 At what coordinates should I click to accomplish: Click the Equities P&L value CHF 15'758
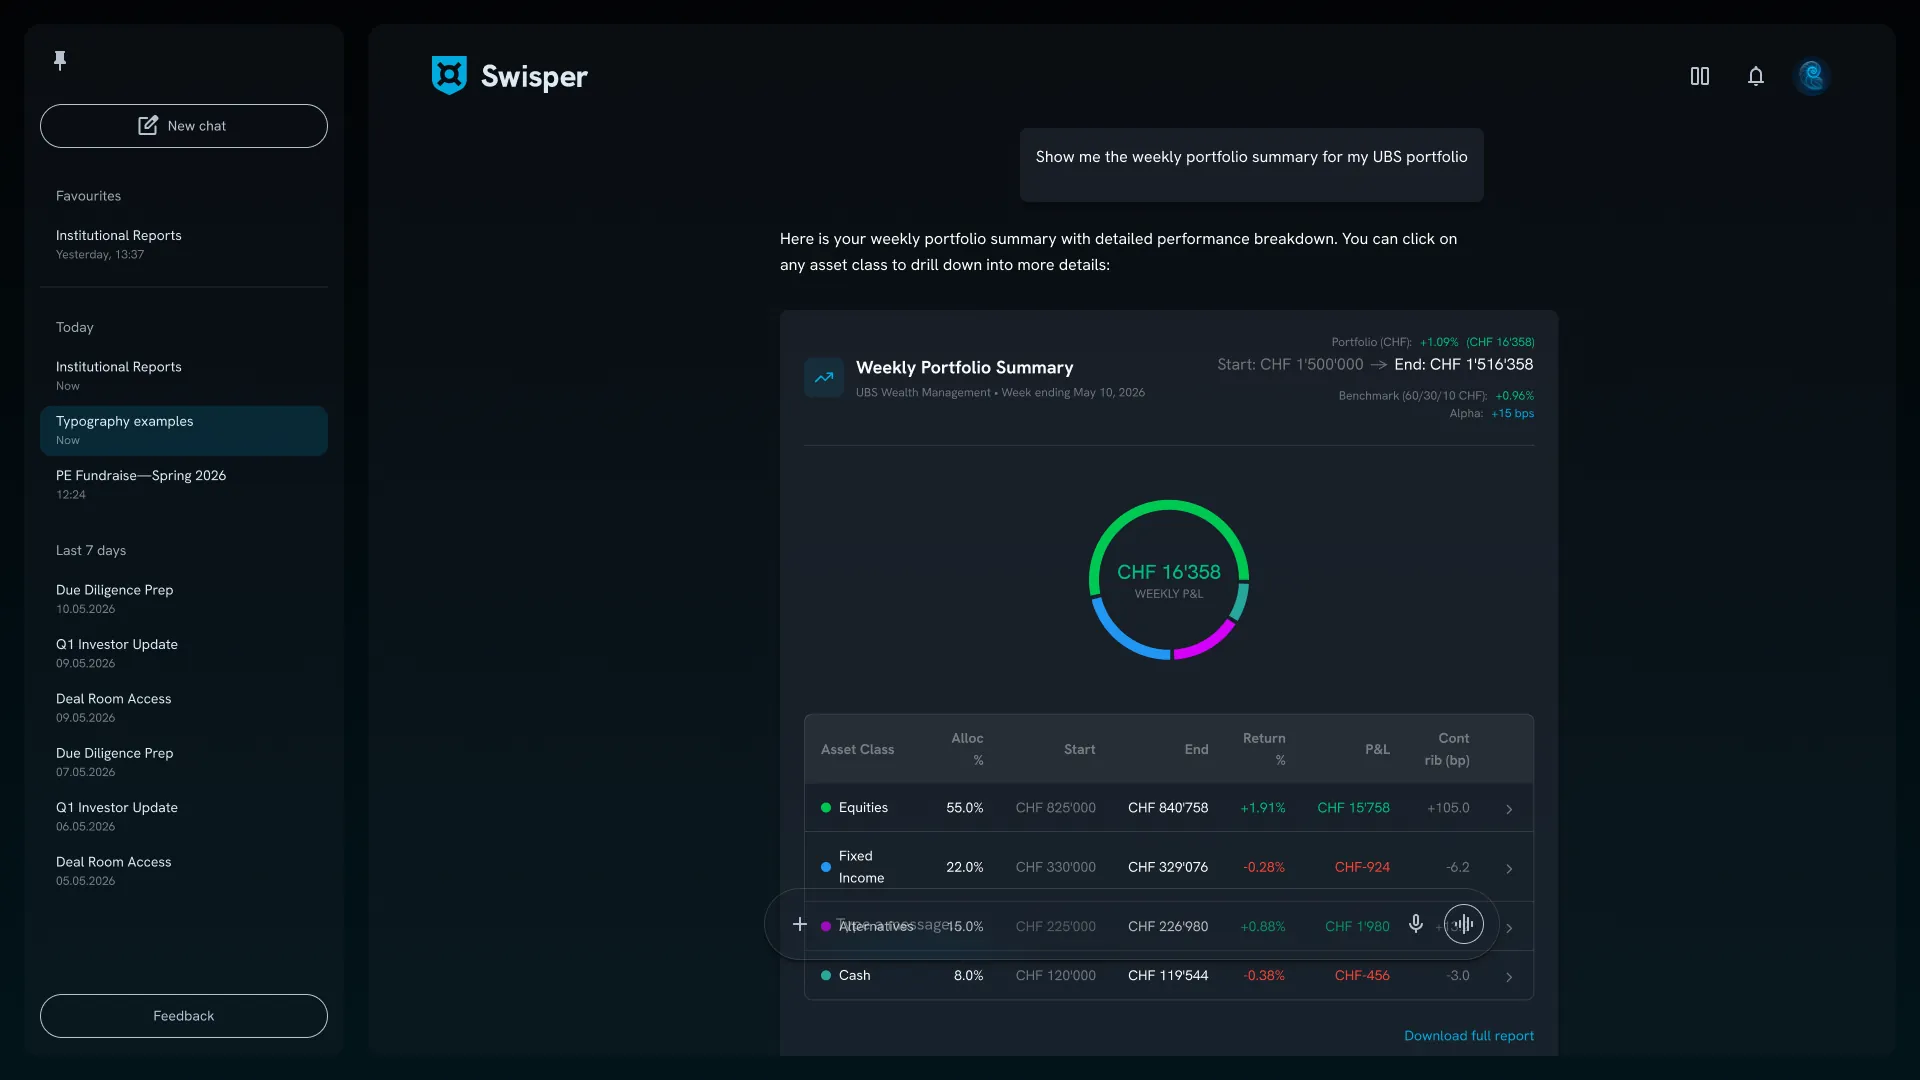coord(1353,808)
